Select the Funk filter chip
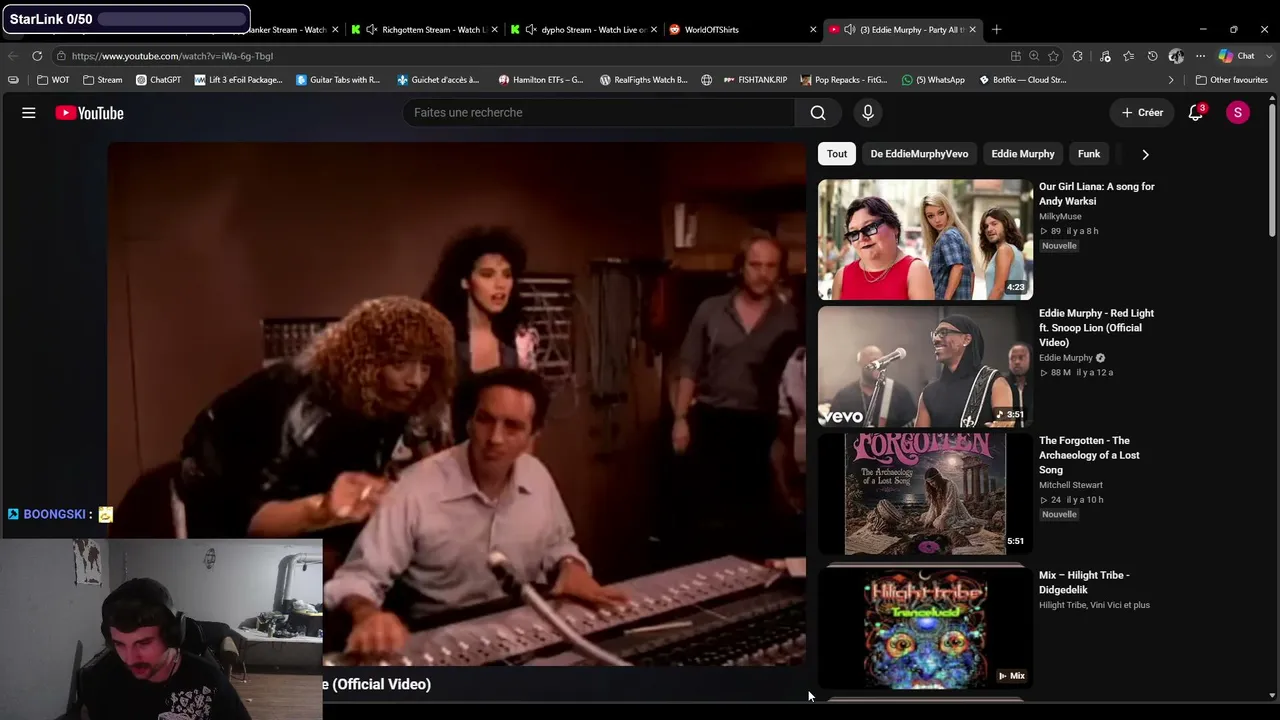1280x720 pixels. 1089,154
